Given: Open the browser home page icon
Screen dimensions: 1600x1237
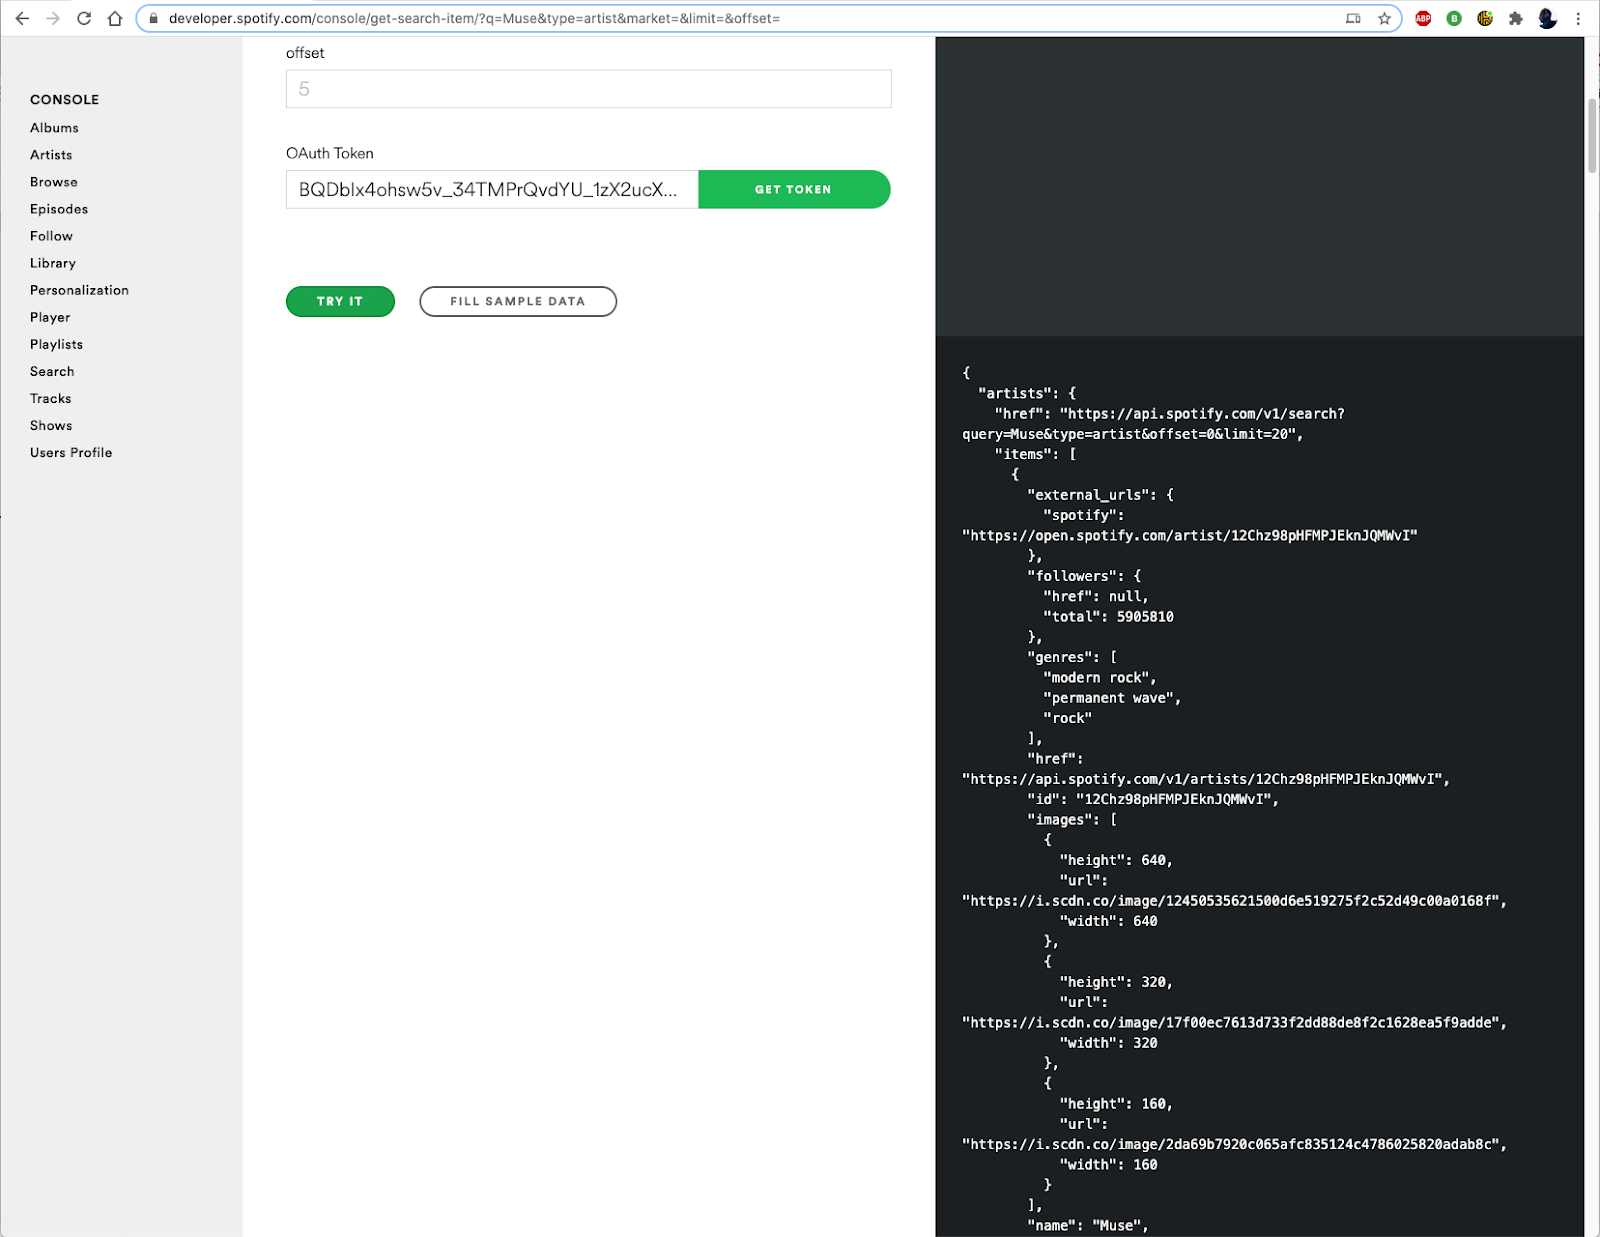Looking at the screenshot, I should [x=115, y=18].
